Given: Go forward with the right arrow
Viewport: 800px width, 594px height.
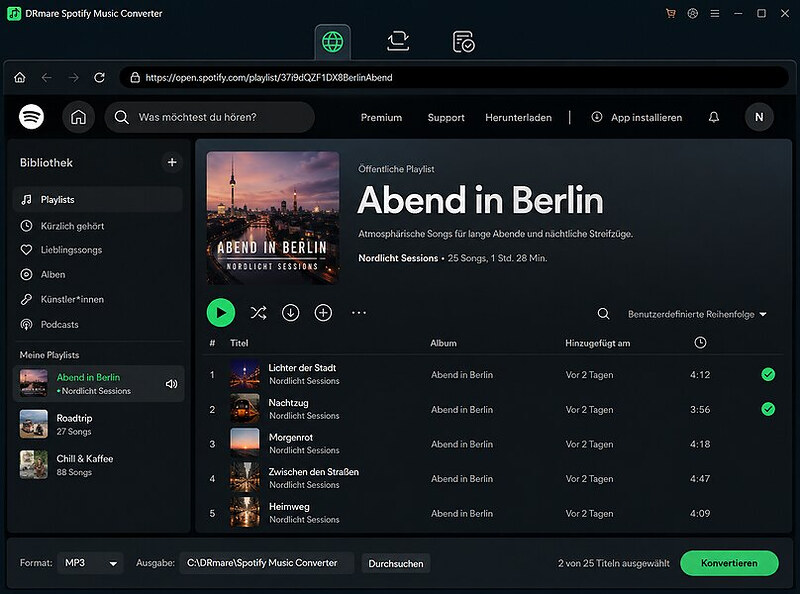Looking at the screenshot, I should [74, 78].
